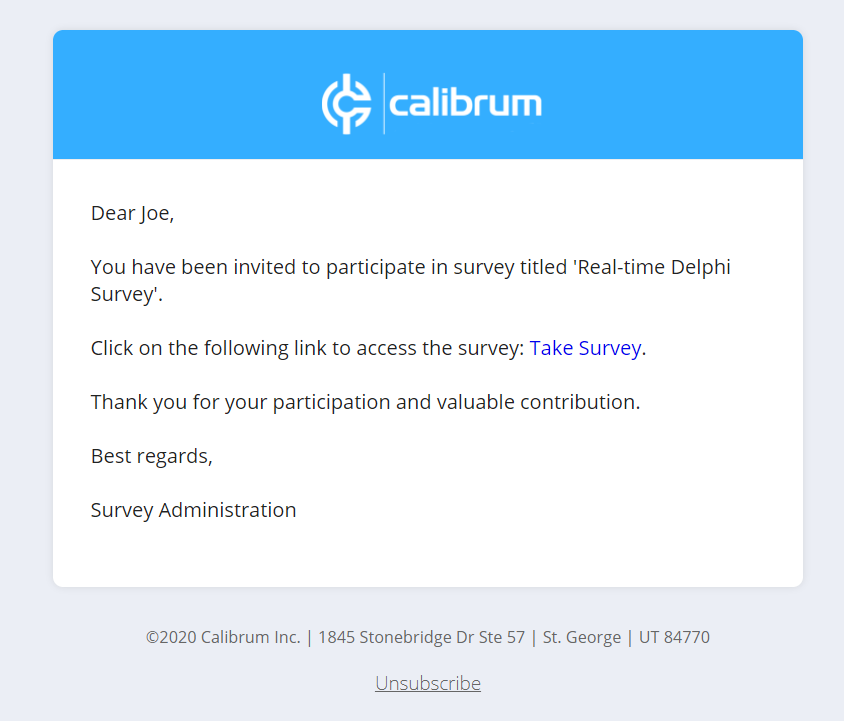Click the Calibrum wordmark in the header
This screenshot has width=844, height=721.
pos(465,104)
